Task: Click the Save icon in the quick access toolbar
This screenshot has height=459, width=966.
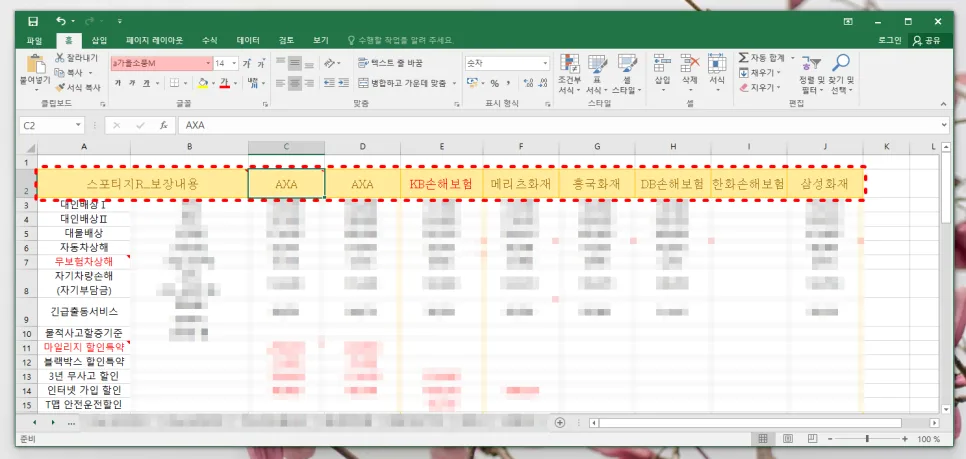Action: pos(33,22)
